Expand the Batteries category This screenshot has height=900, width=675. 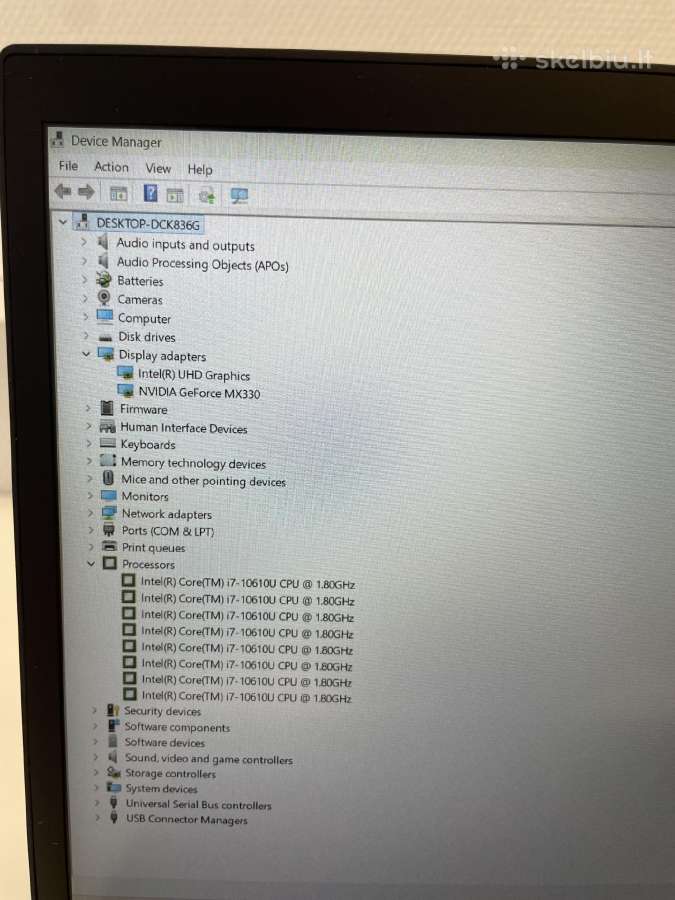coord(84,280)
